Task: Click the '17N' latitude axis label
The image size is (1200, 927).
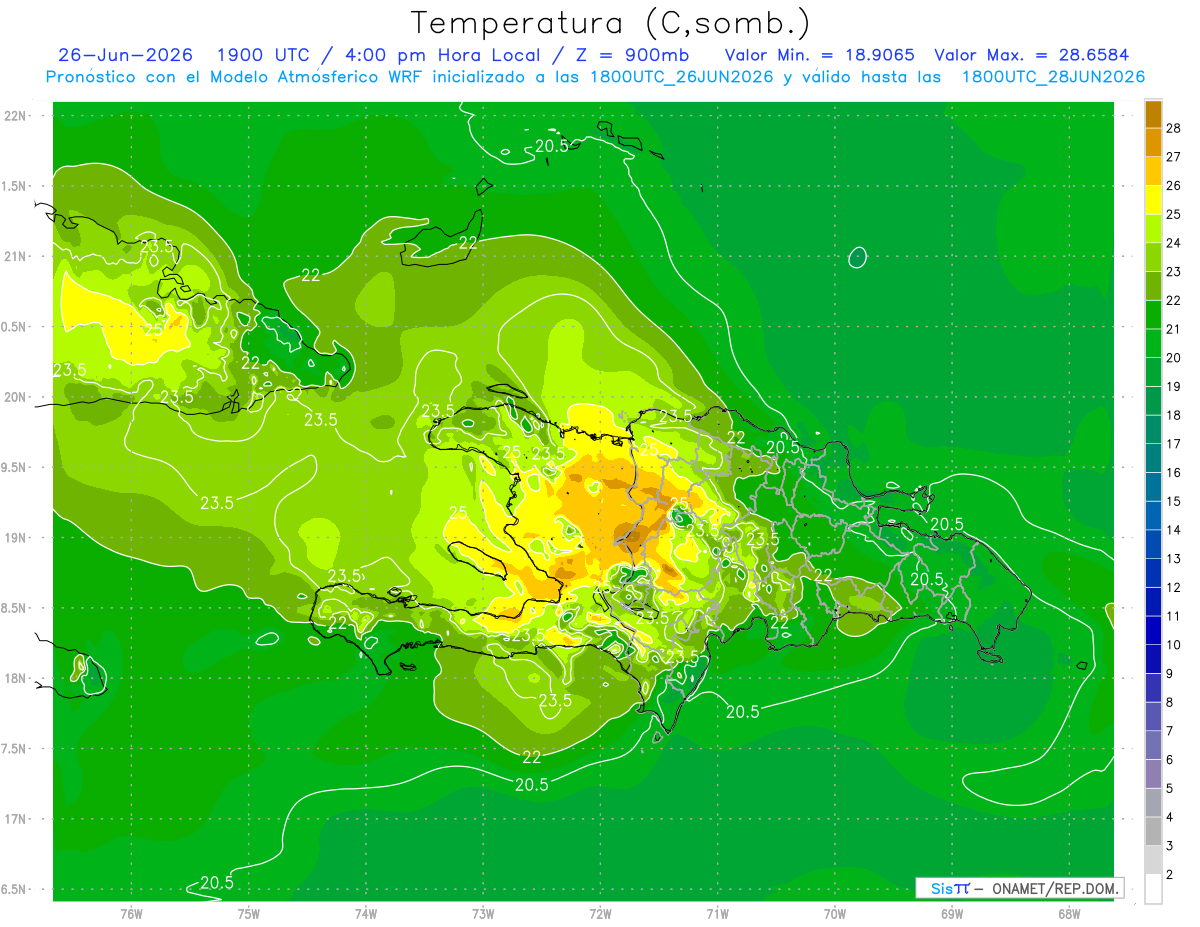Action: [x=15, y=819]
